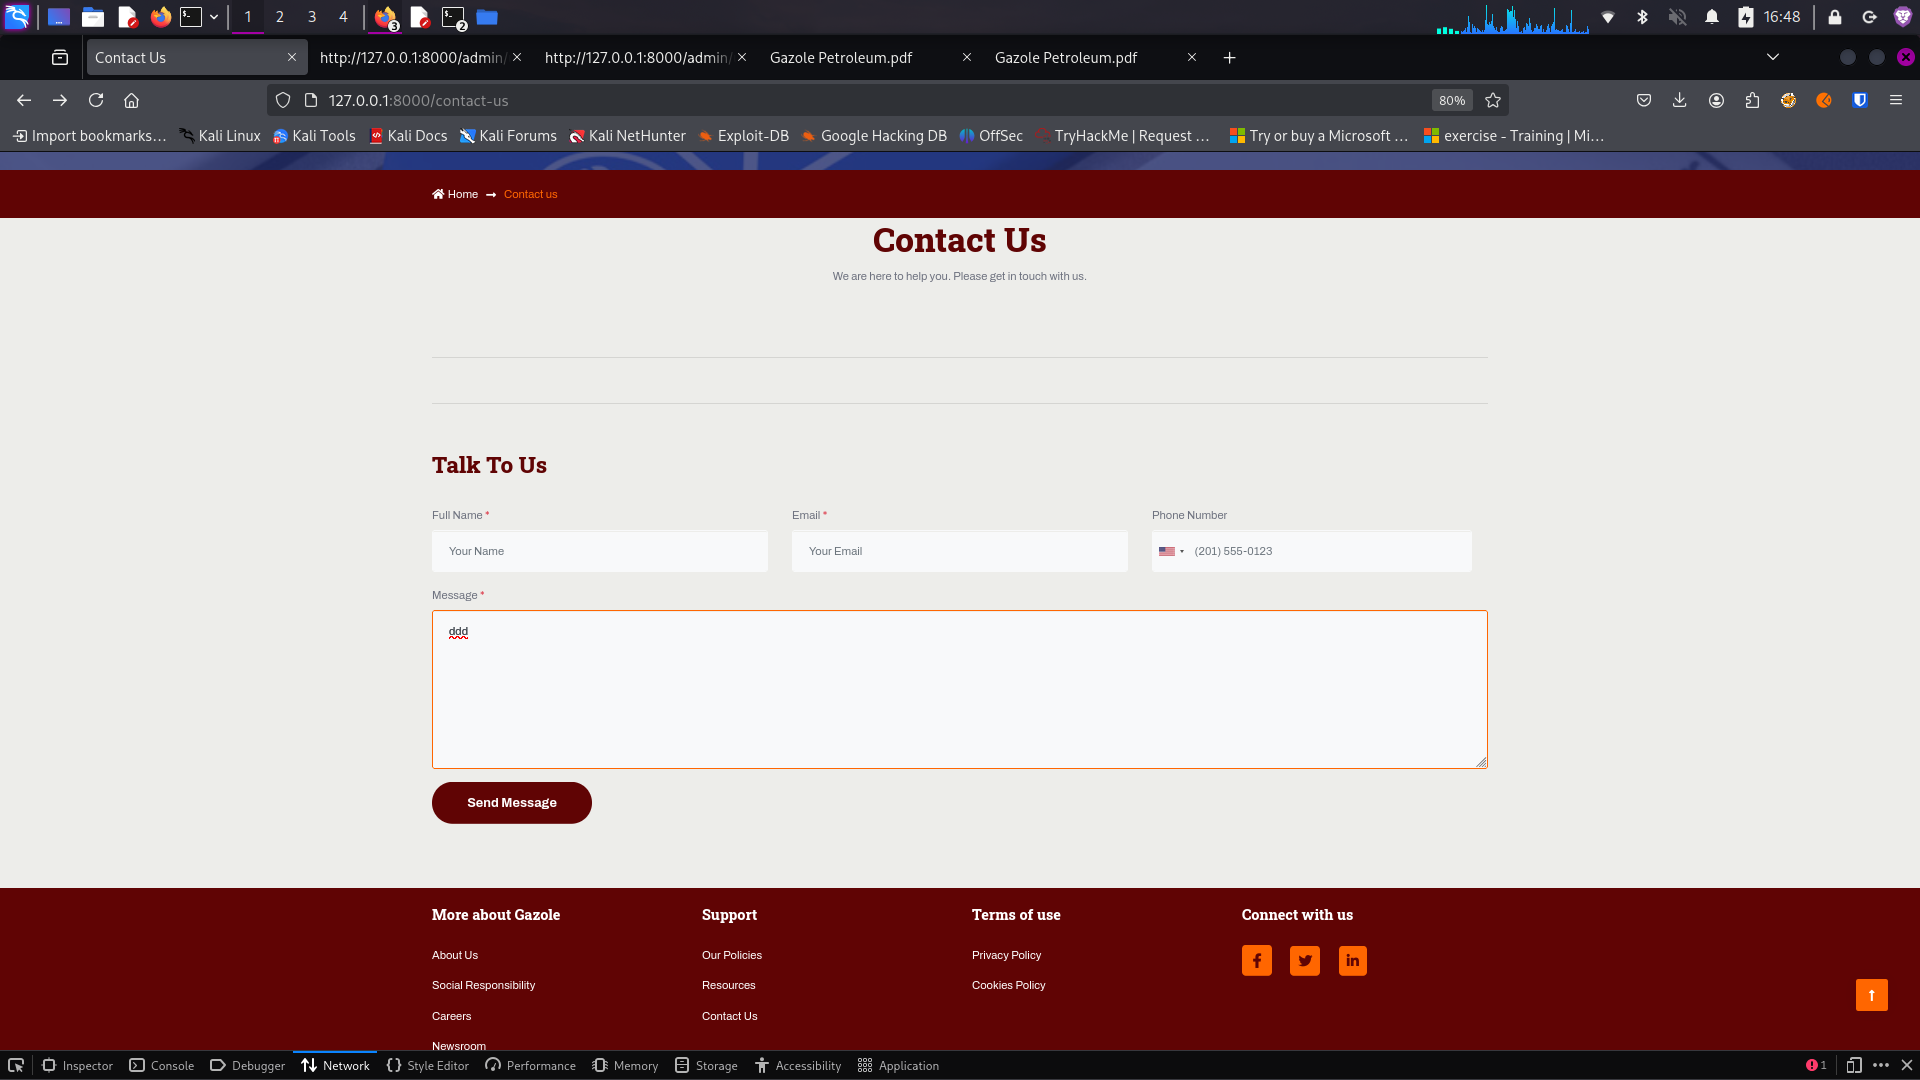Click the browser home icon
Image resolution: width=1920 pixels, height=1080 pixels.
coord(131,100)
